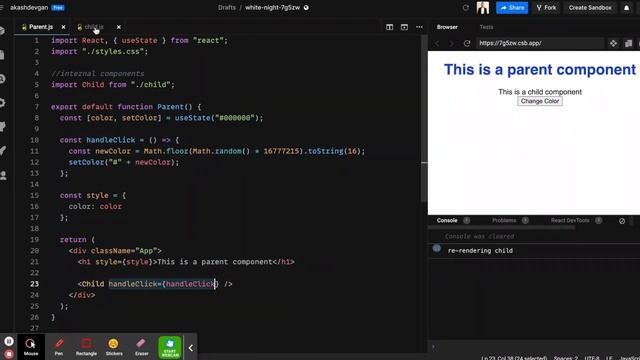The height and width of the screenshot is (360, 640).
Task: Clear the console with the clear icon
Action: coord(622,221)
